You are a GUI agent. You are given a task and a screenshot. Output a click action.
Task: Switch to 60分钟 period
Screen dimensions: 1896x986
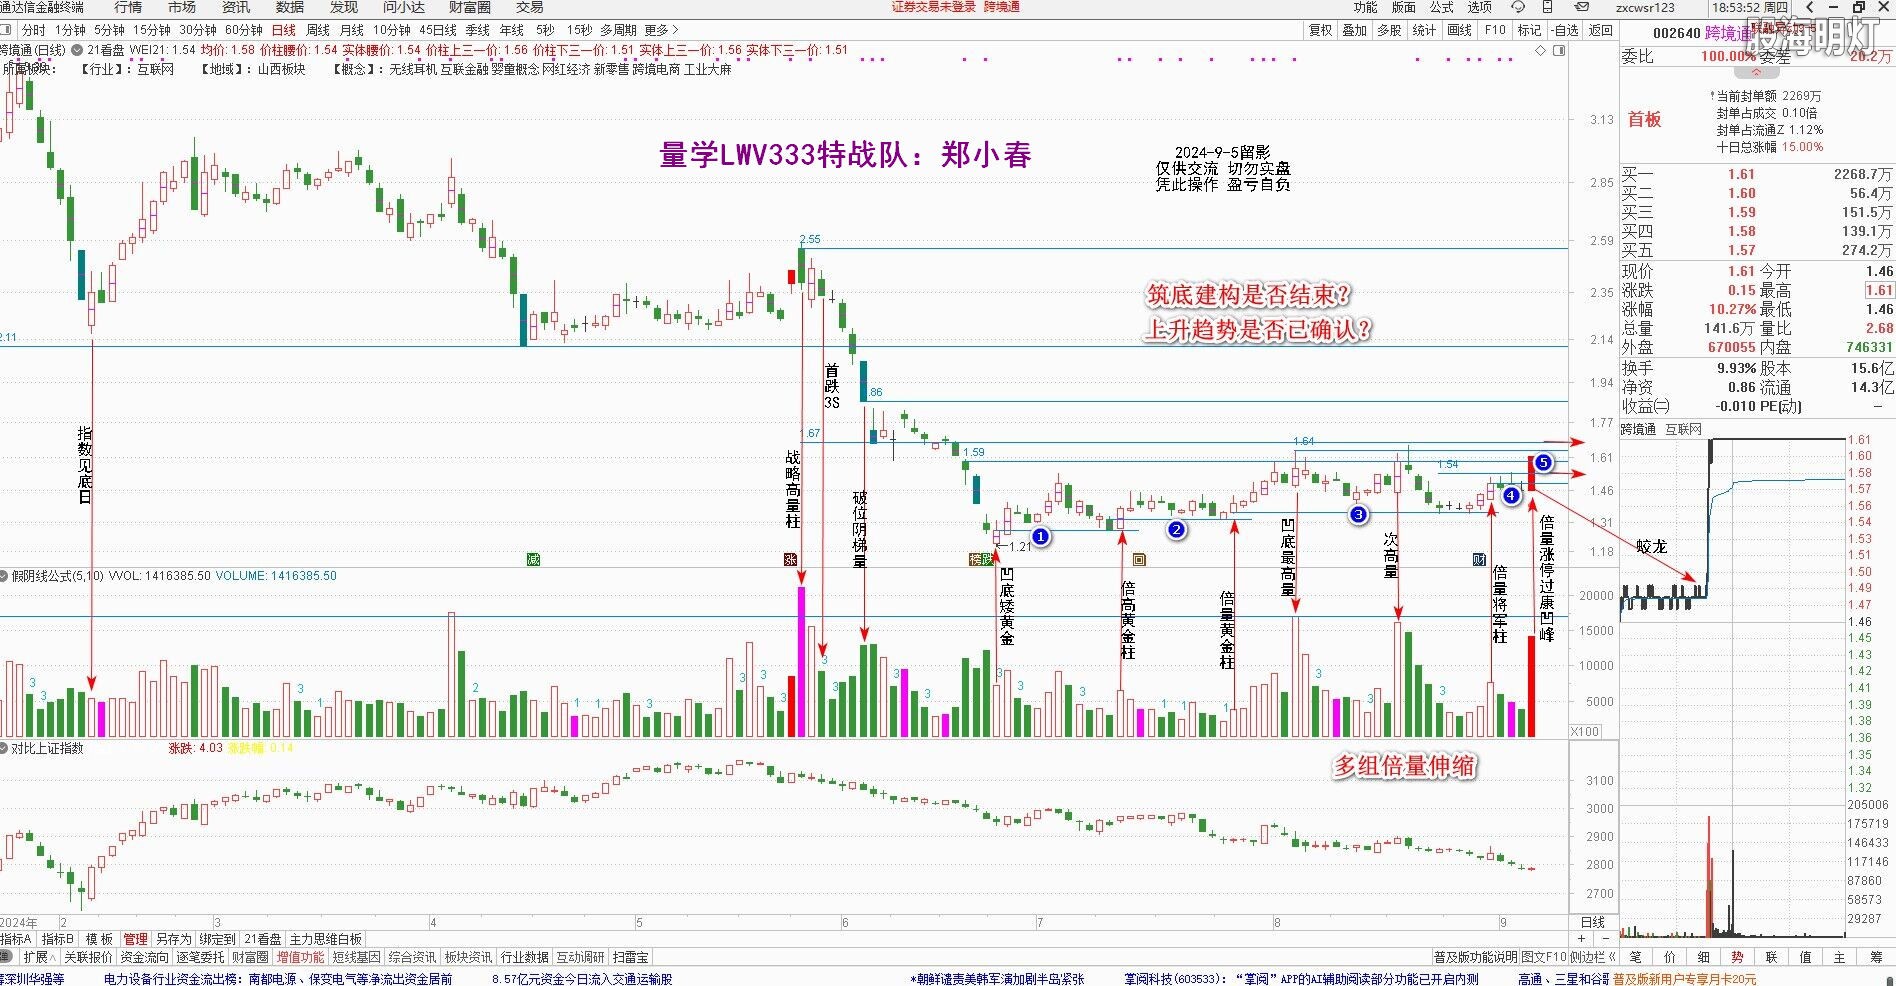(244, 31)
